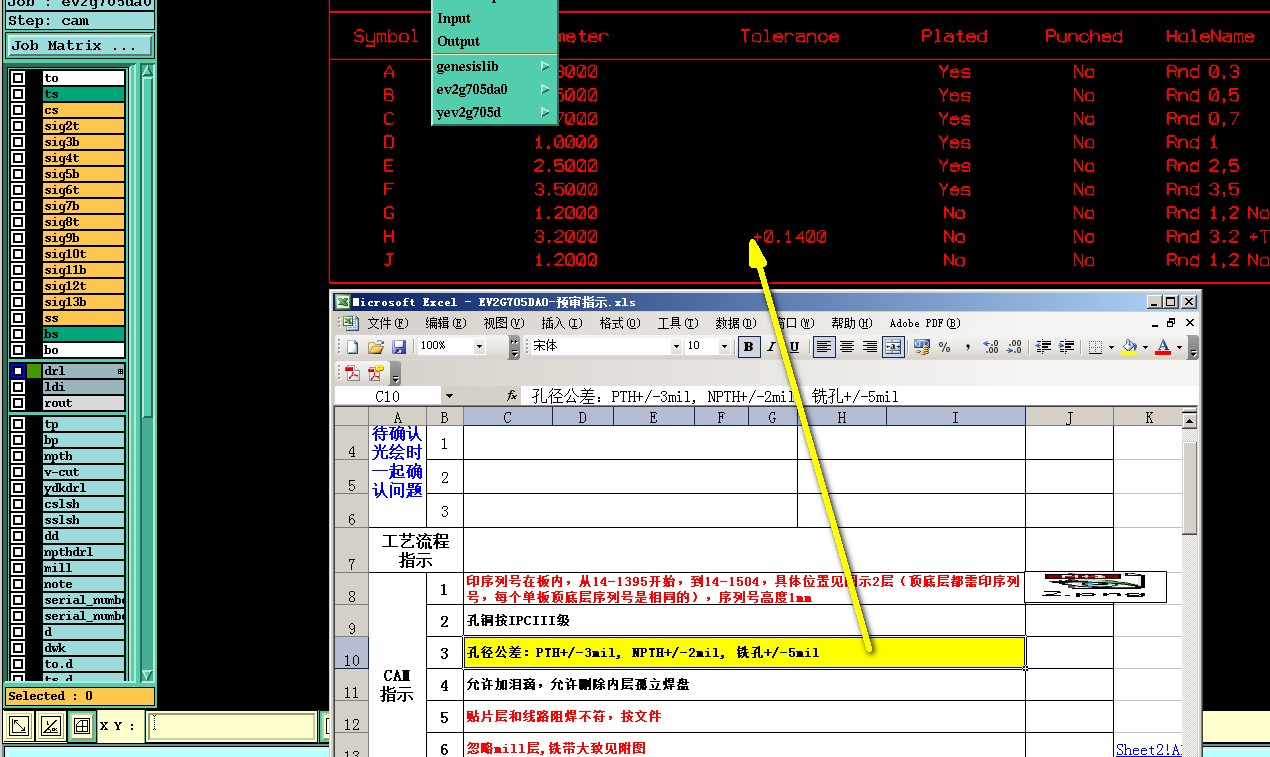1270x757 pixels.
Task: Click layer list scrollbar down arrow
Action: [x=147, y=676]
